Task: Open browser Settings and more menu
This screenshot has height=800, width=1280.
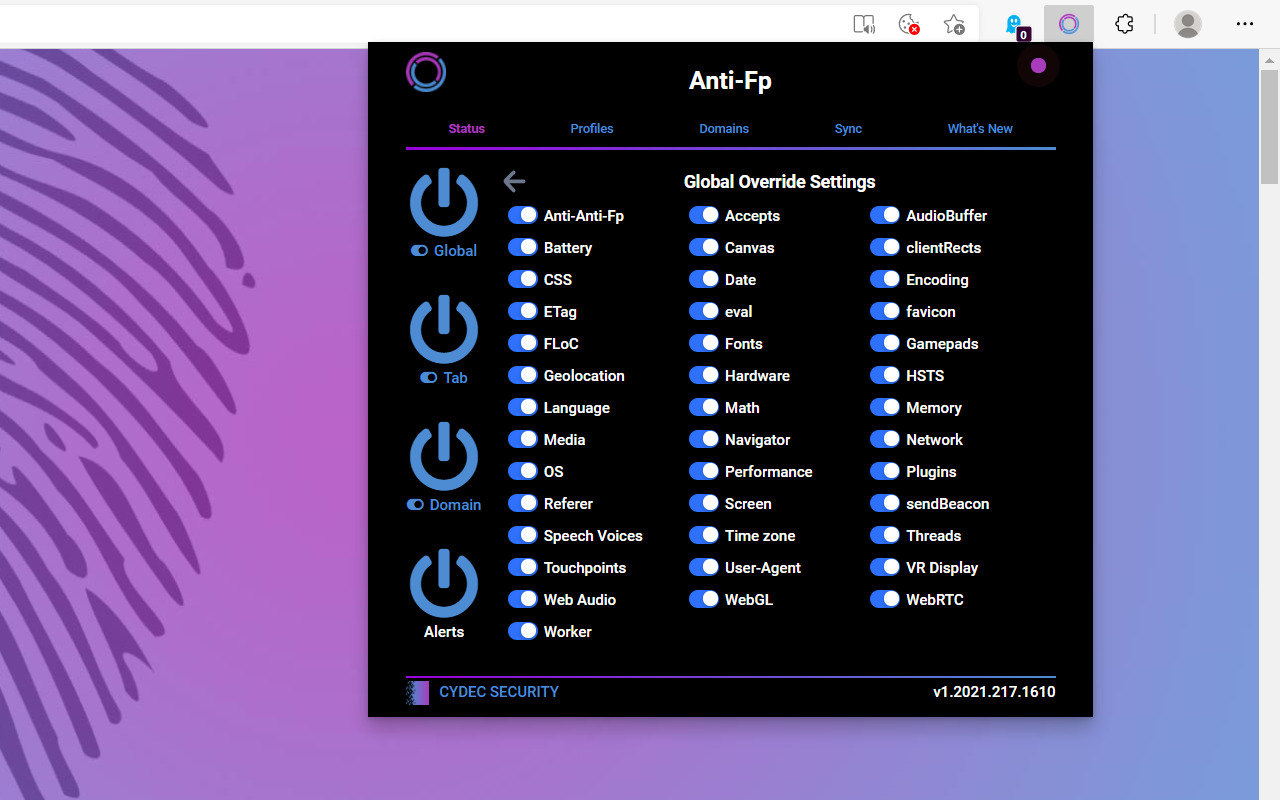Action: coord(1244,24)
